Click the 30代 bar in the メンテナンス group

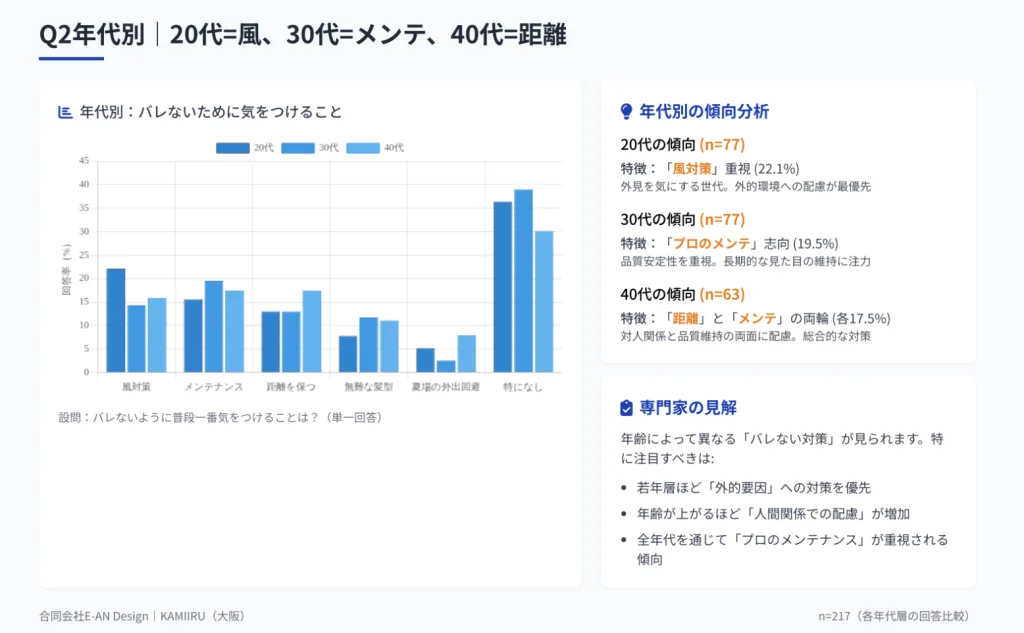(x=213, y=326)
